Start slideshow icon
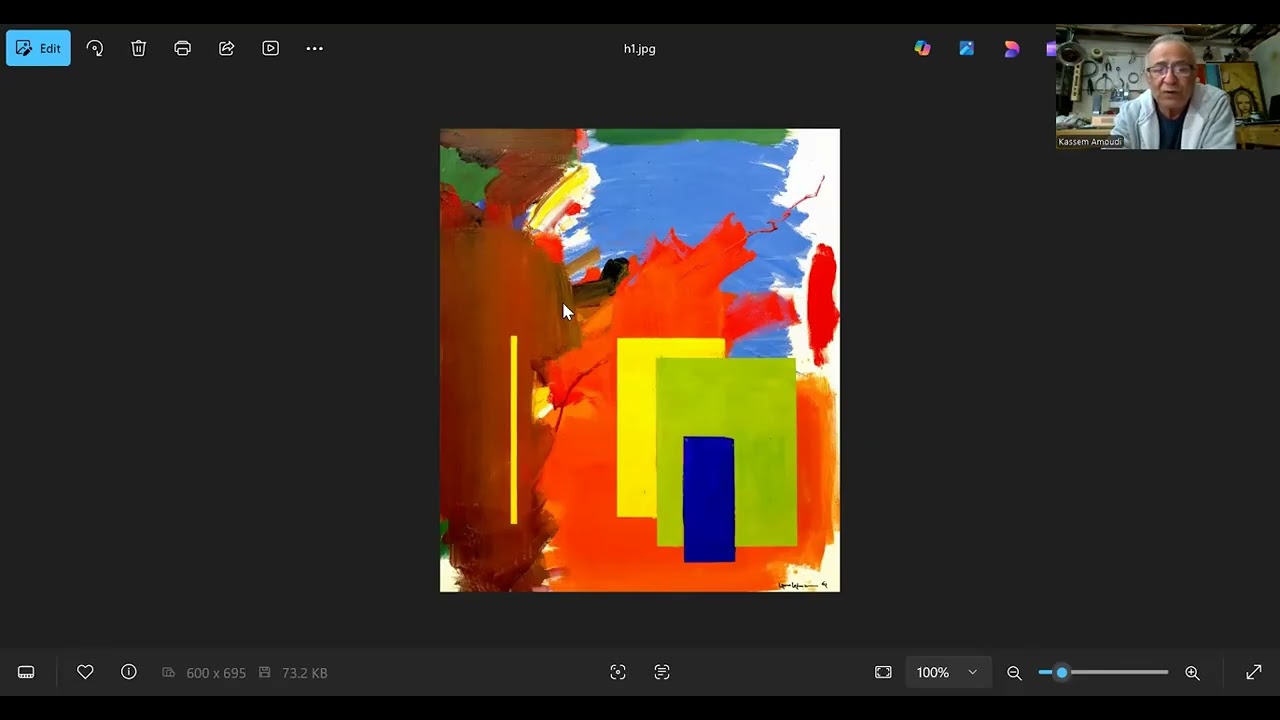This screenshot has height=720, width=1280. [271, 48]
